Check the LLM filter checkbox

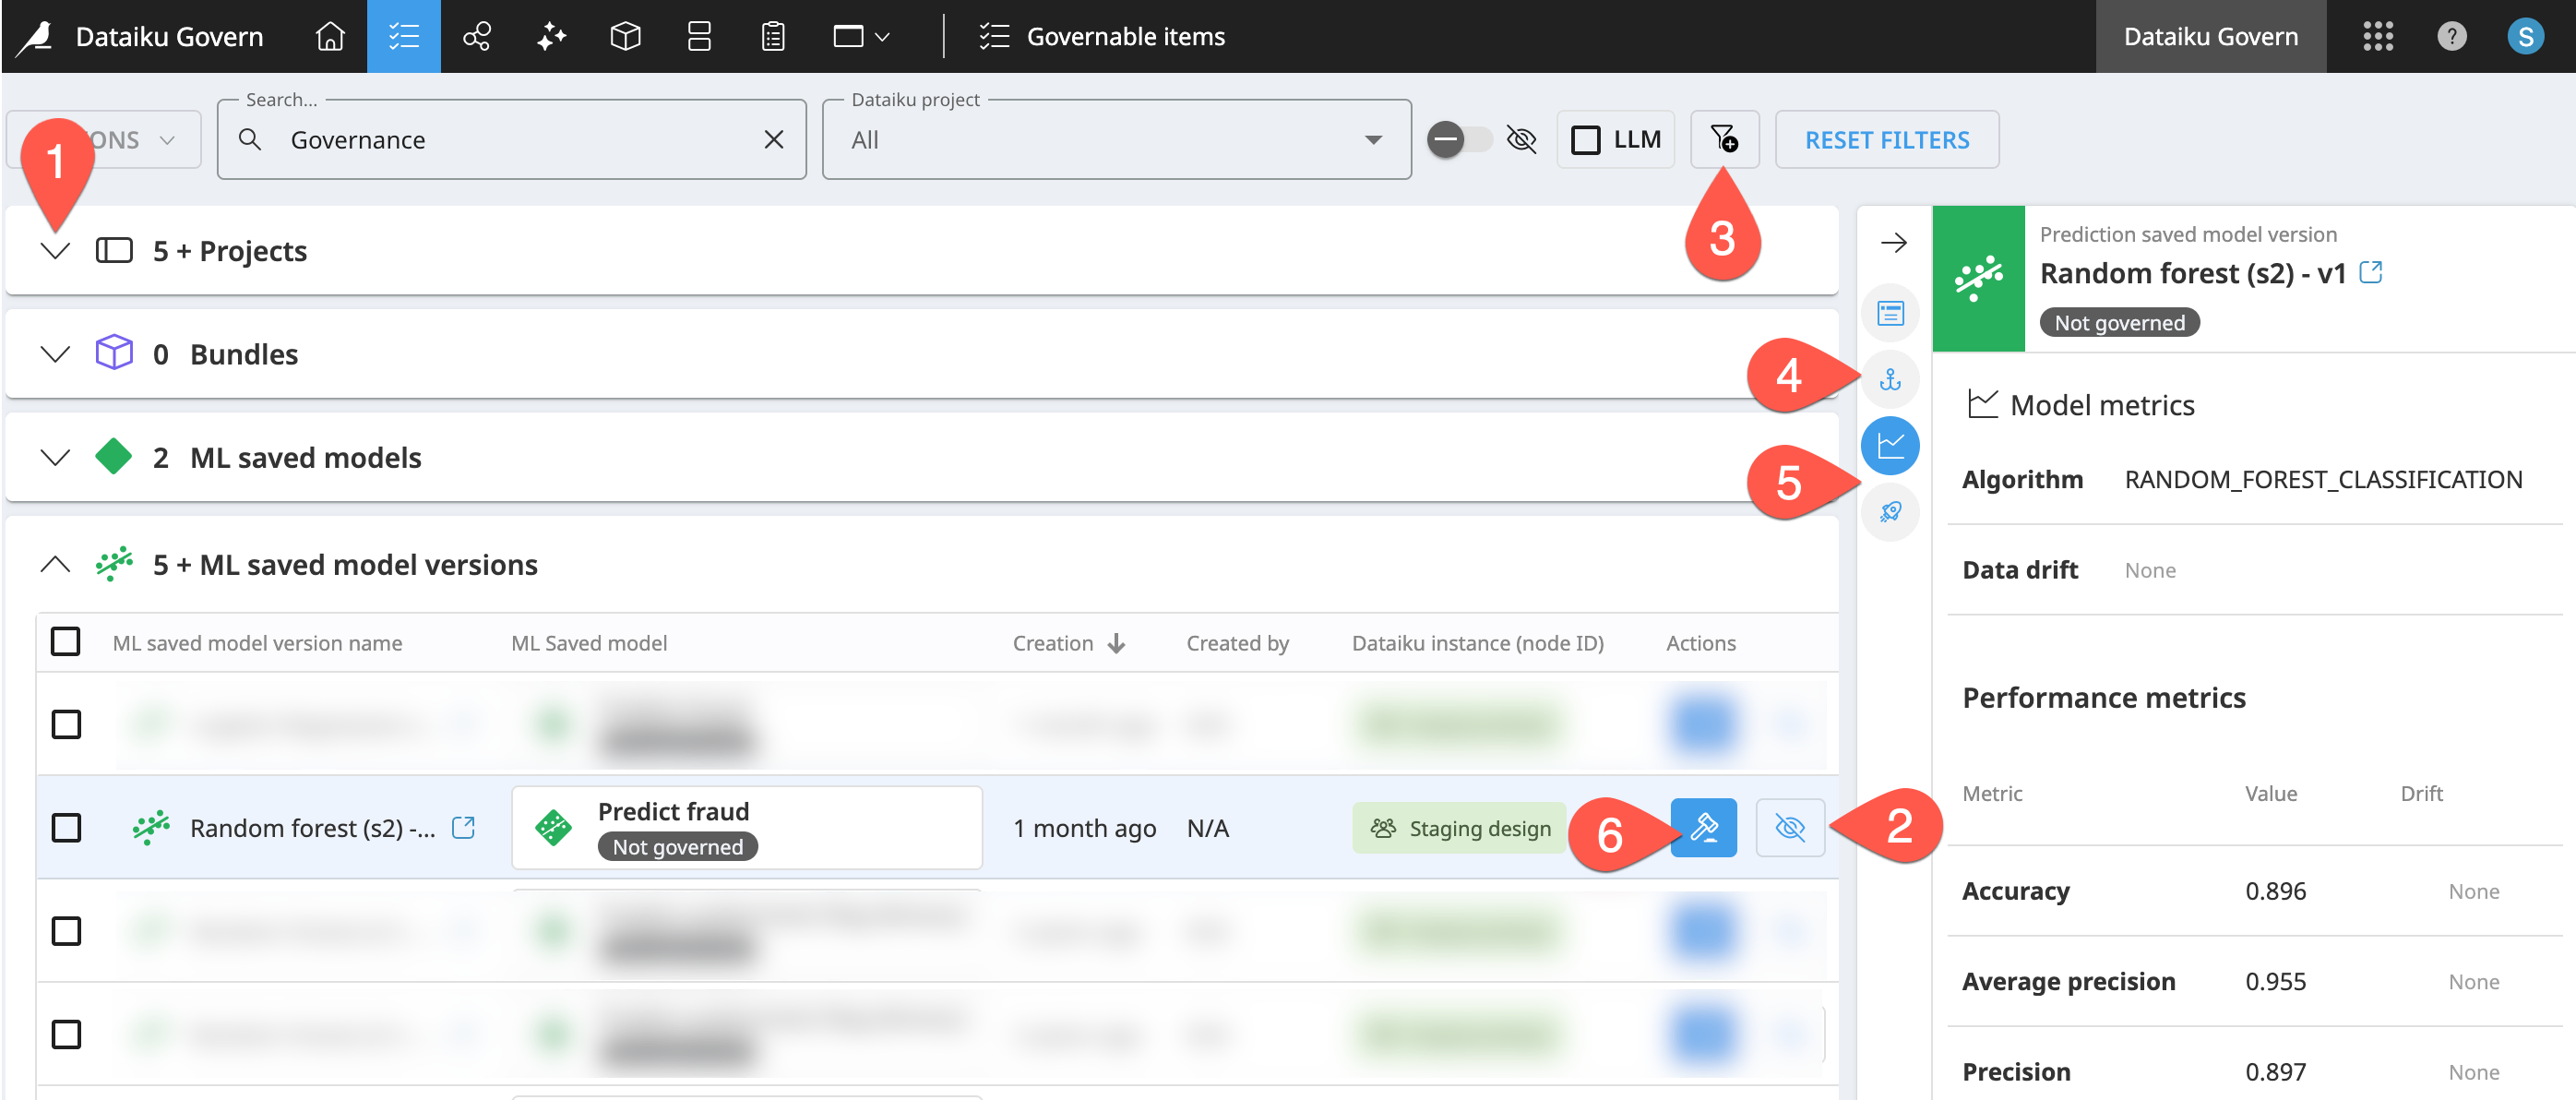[x=1585, y=139]
